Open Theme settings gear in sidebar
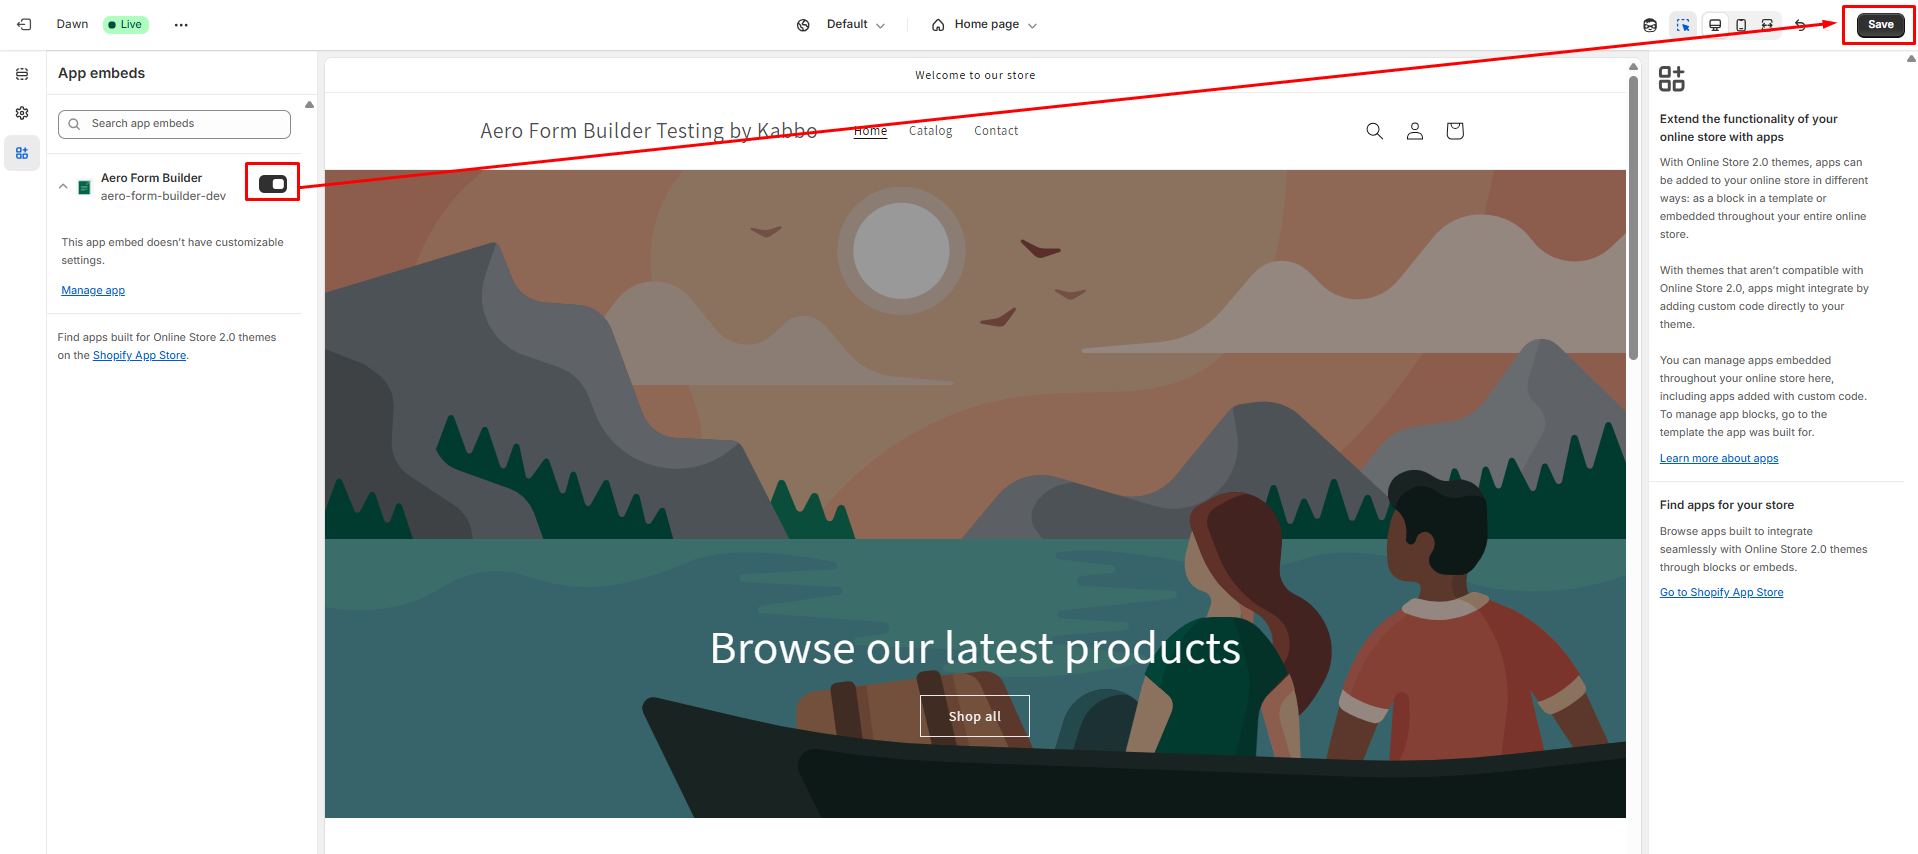 22,113
